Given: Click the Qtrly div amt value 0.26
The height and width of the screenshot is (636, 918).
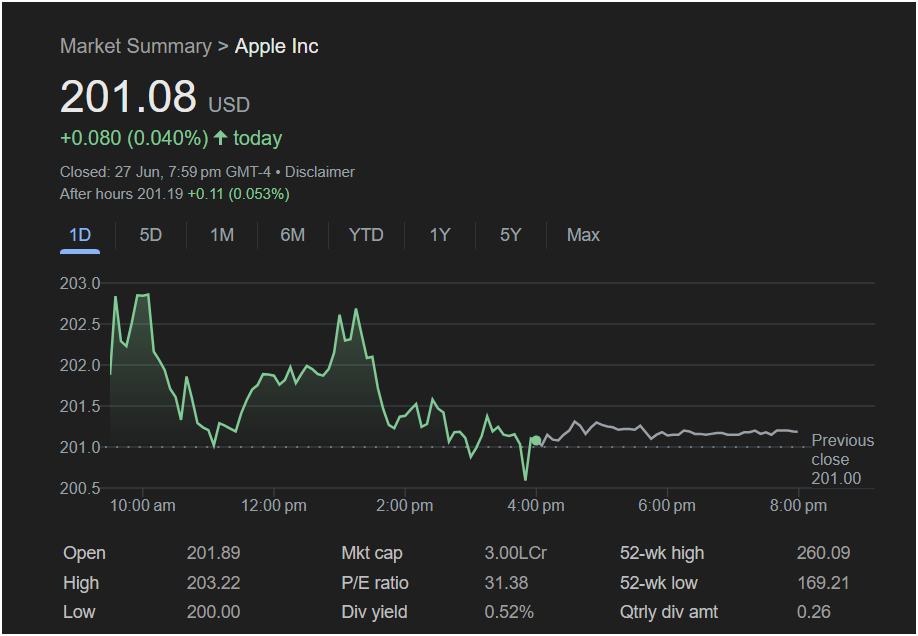Looking at the screenshot, I should (813, 612).
